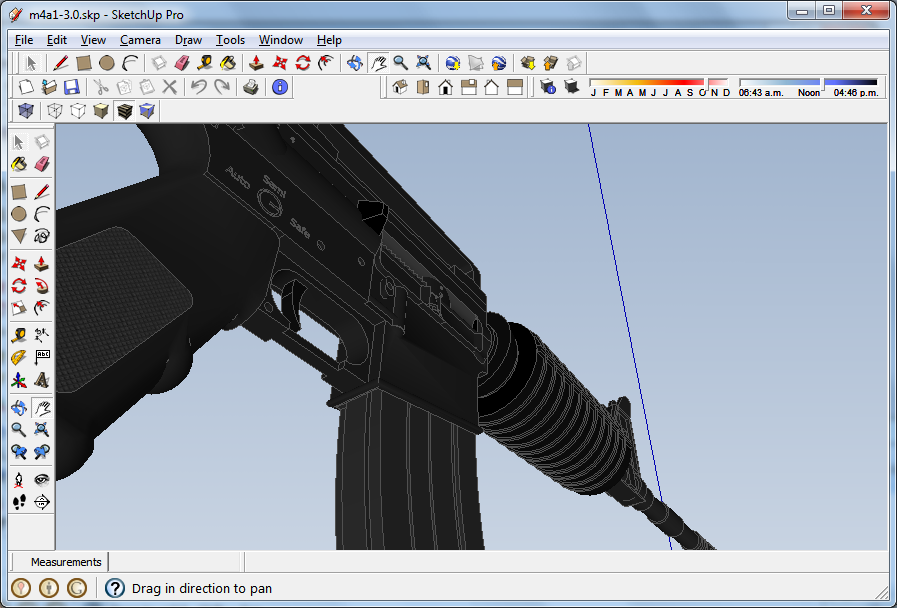Open the File menu
Image resolution: width=897 pixels, height=608 pixels.
click(23, 40)
